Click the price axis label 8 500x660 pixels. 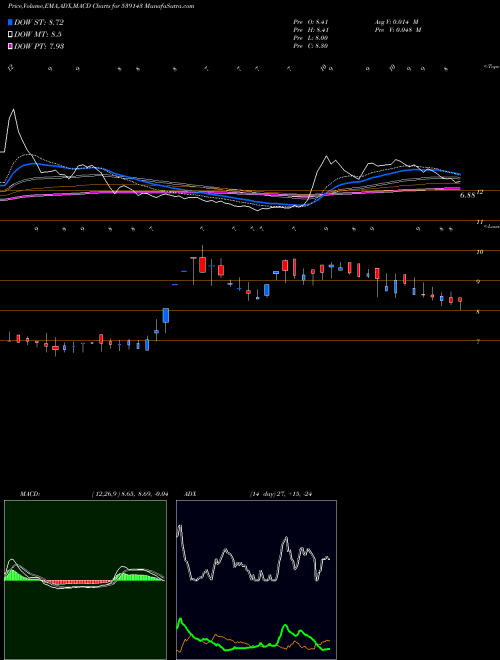click(x=478, y=312)
